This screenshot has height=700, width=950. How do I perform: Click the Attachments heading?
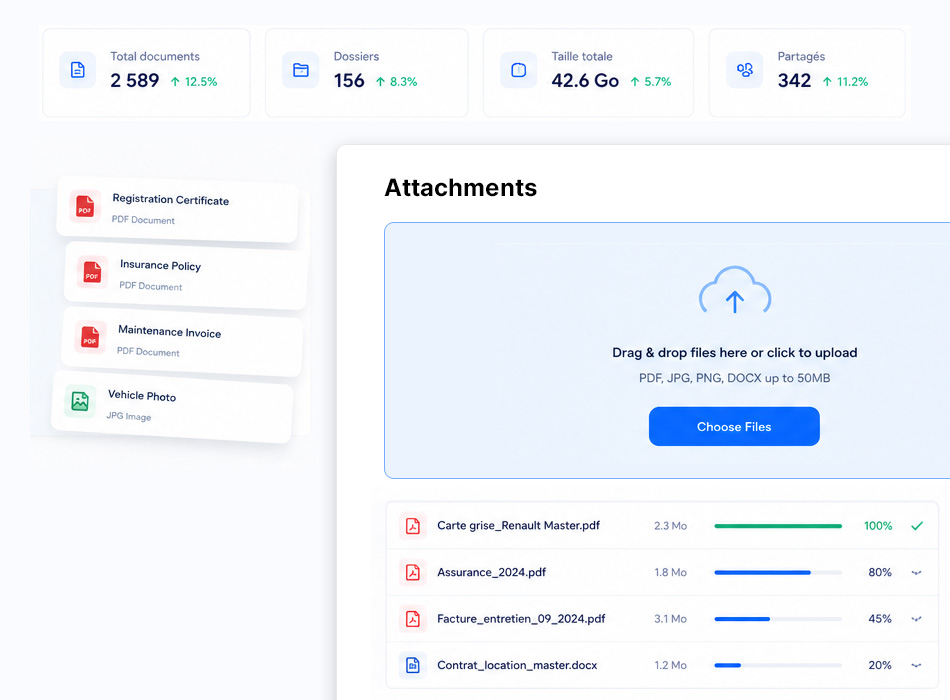(460, 188)
